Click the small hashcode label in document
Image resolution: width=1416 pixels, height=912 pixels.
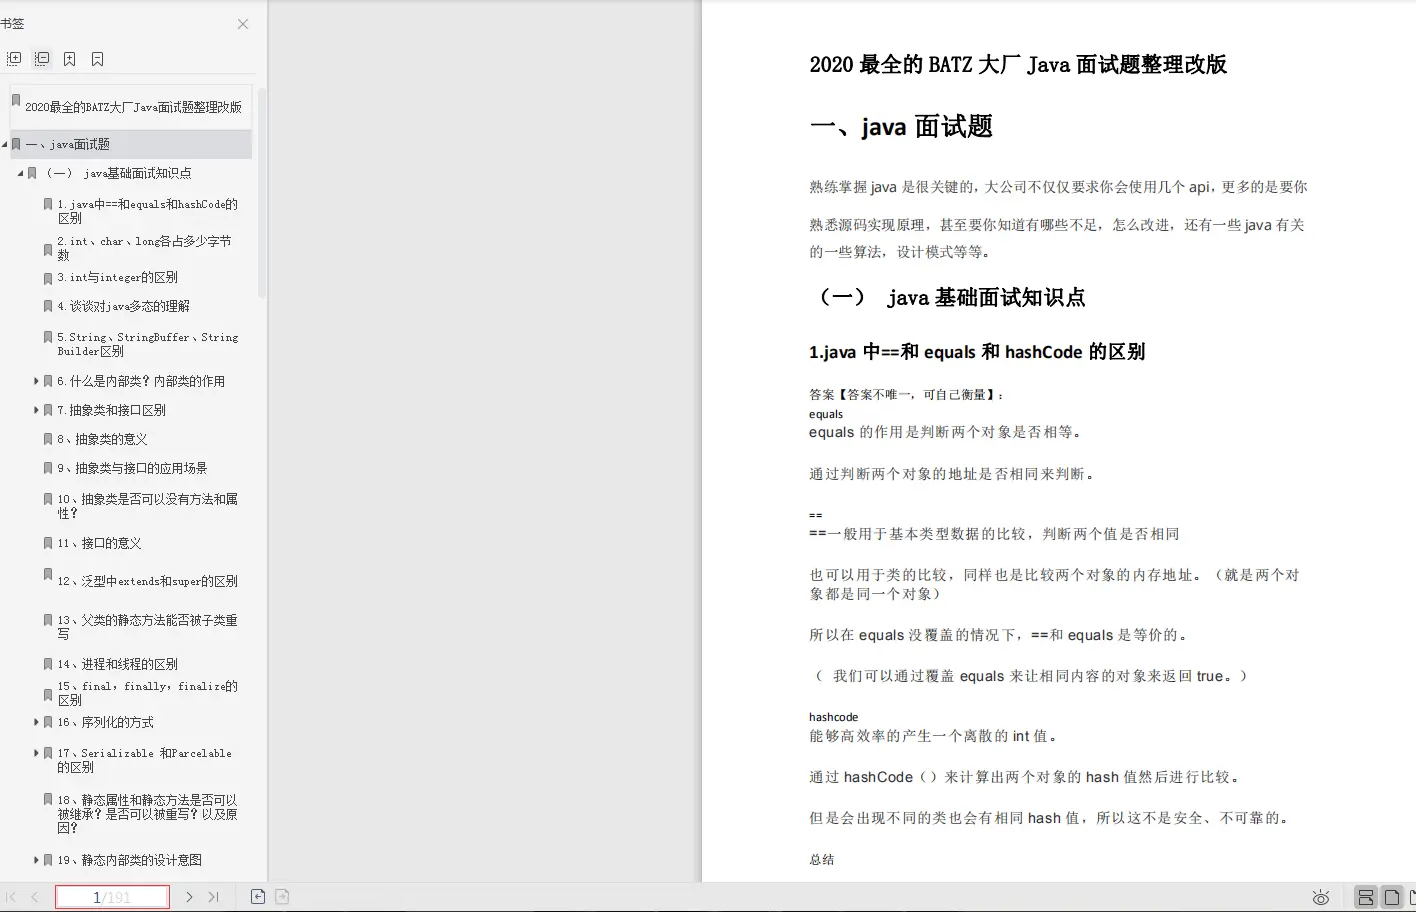coord(834,717)
